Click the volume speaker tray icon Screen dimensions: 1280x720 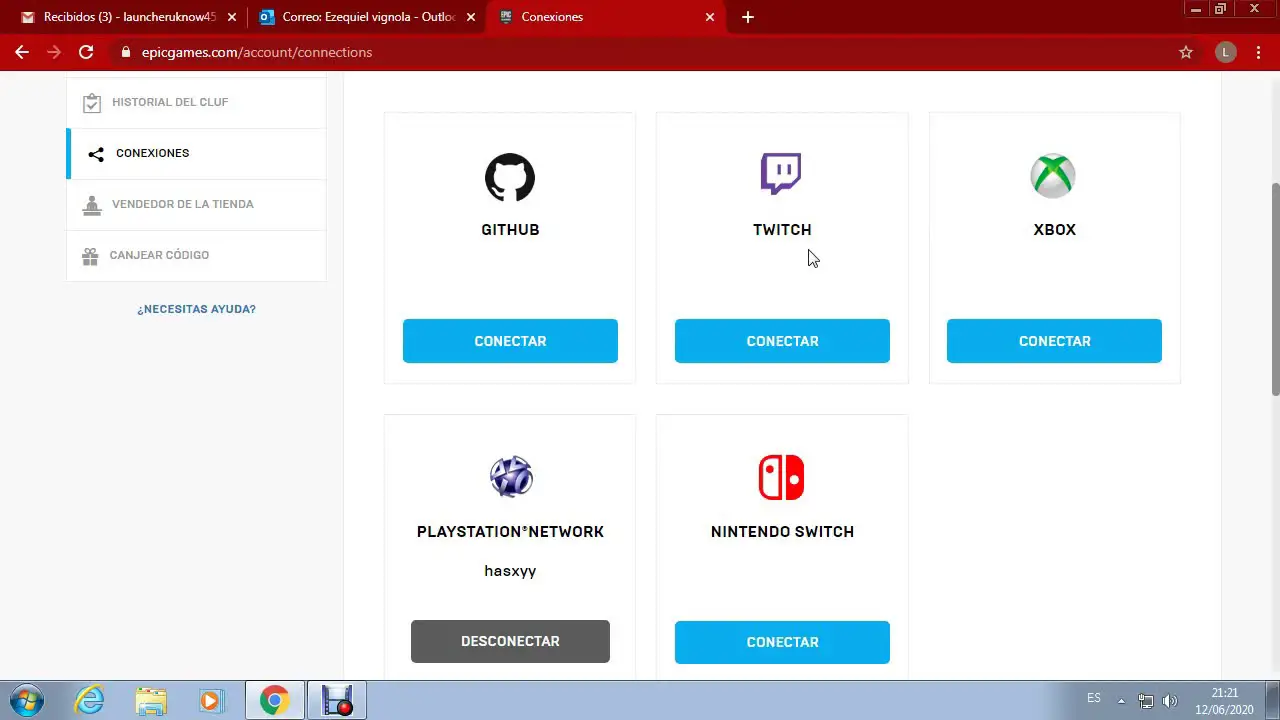pos(1170,701)
